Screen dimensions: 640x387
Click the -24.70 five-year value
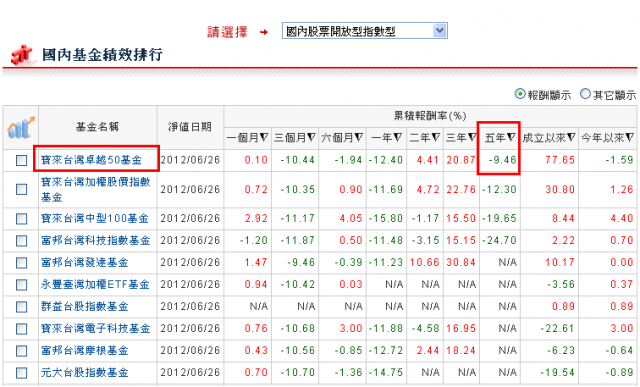pos(500,240)
